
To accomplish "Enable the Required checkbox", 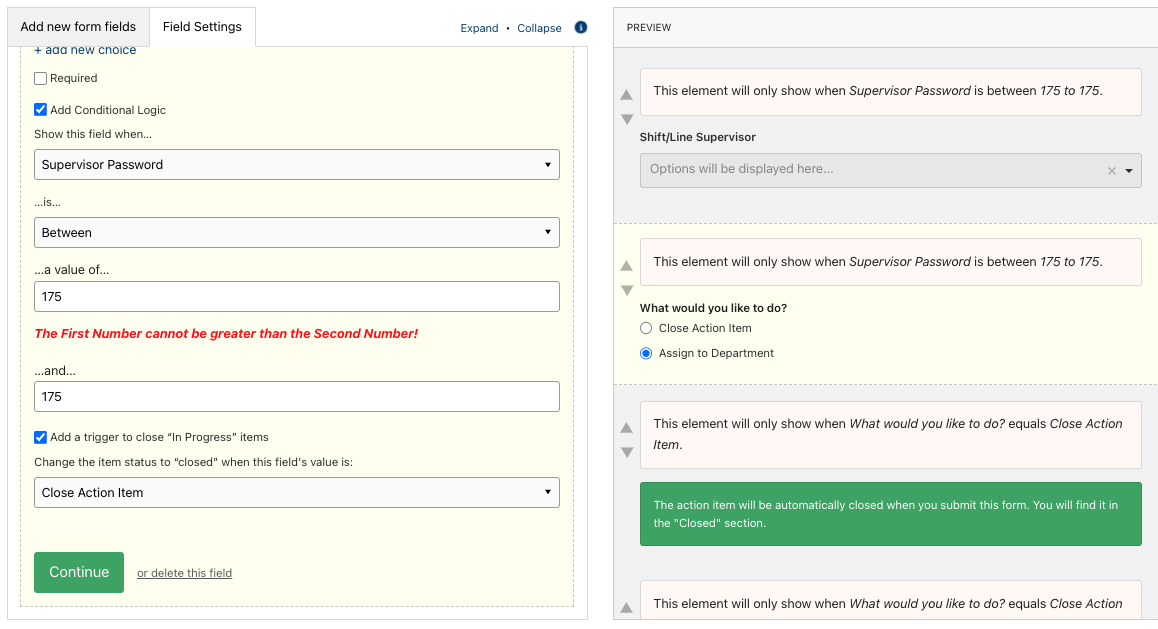I will 40,77.
